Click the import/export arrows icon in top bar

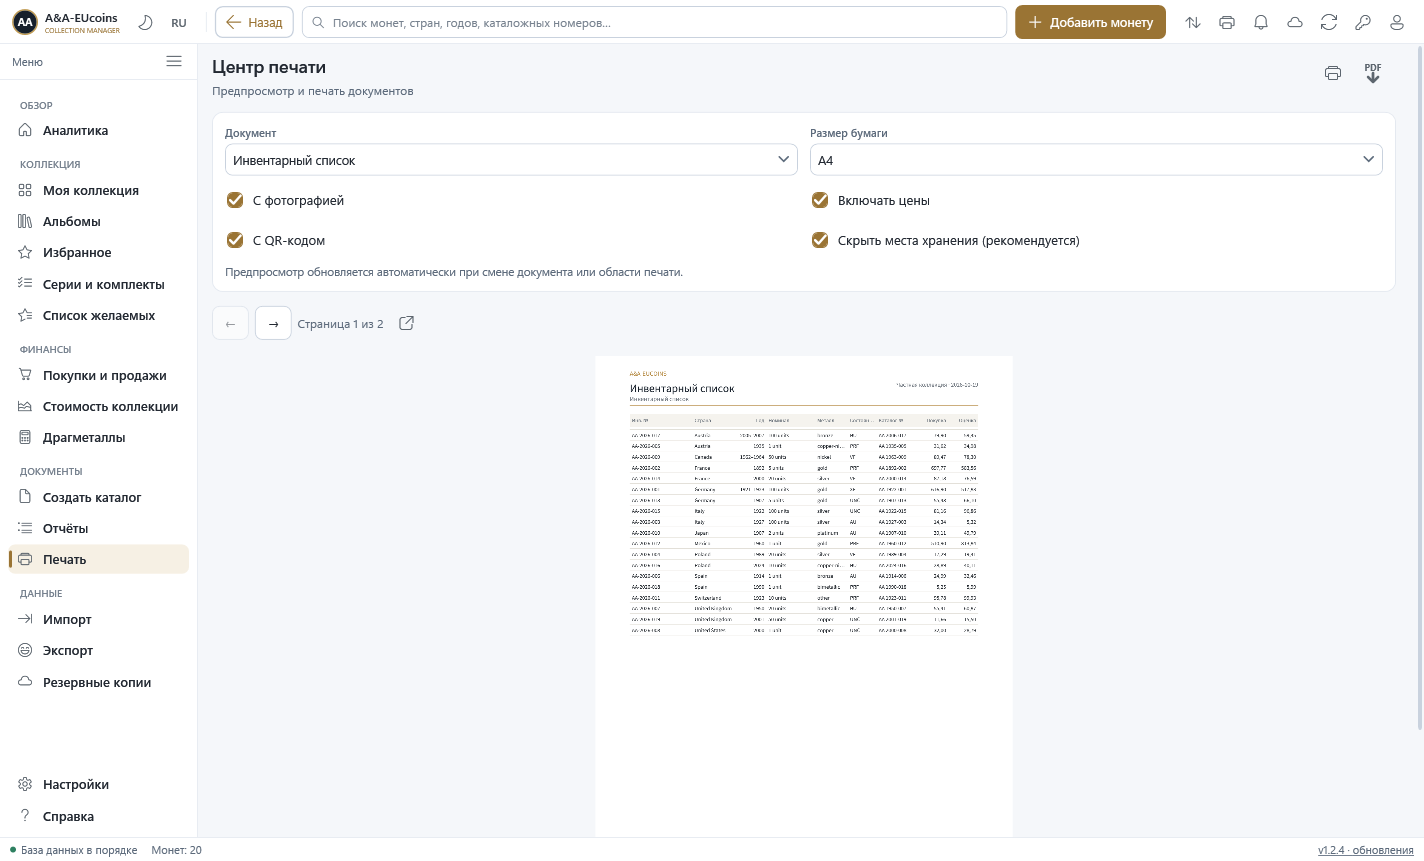pos(1193,22)
